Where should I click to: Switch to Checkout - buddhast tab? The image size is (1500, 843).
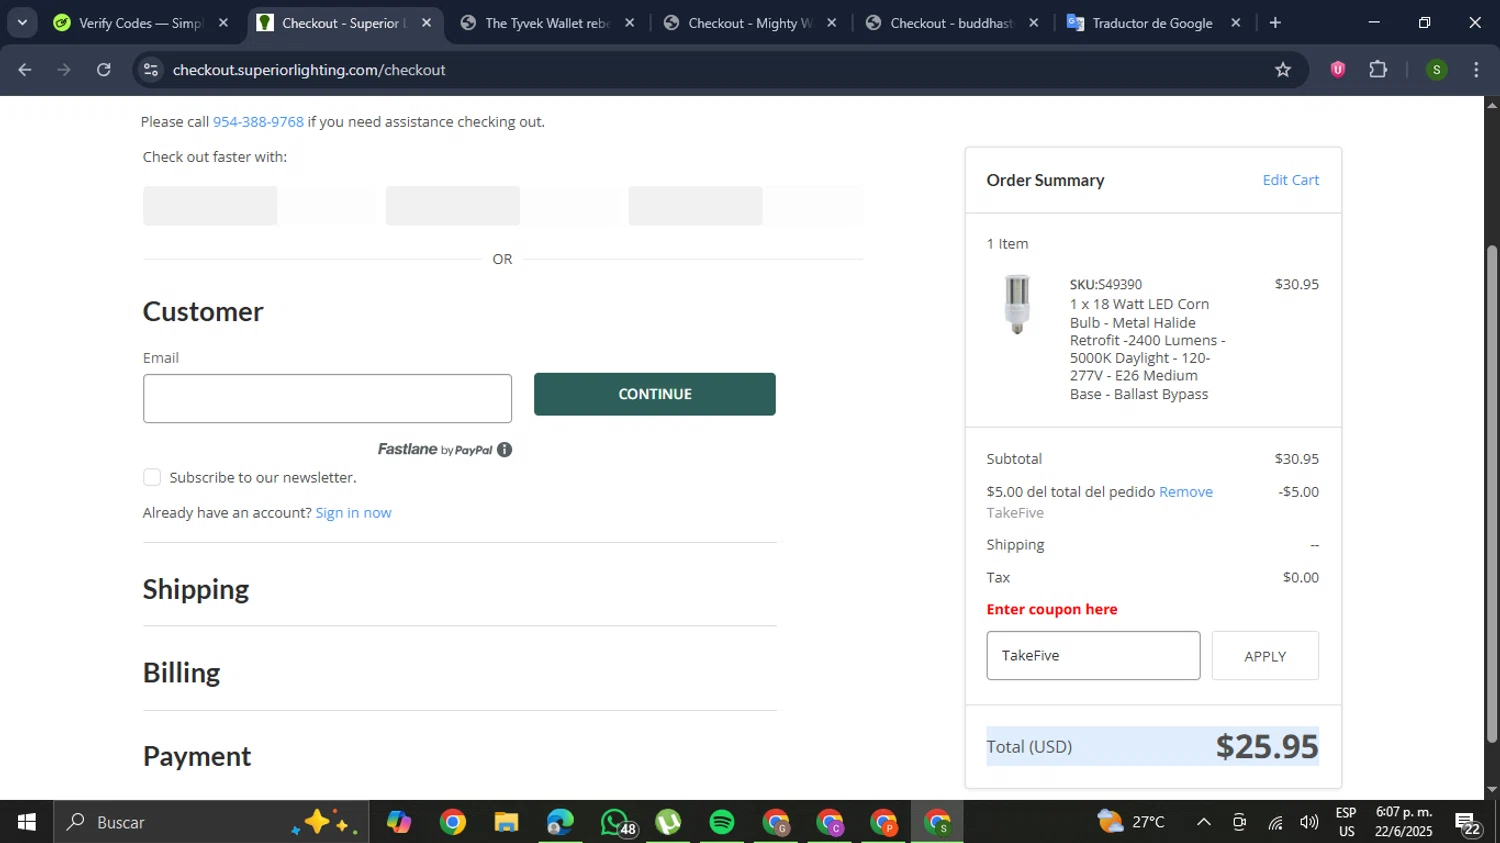click(x=951, y=23)
